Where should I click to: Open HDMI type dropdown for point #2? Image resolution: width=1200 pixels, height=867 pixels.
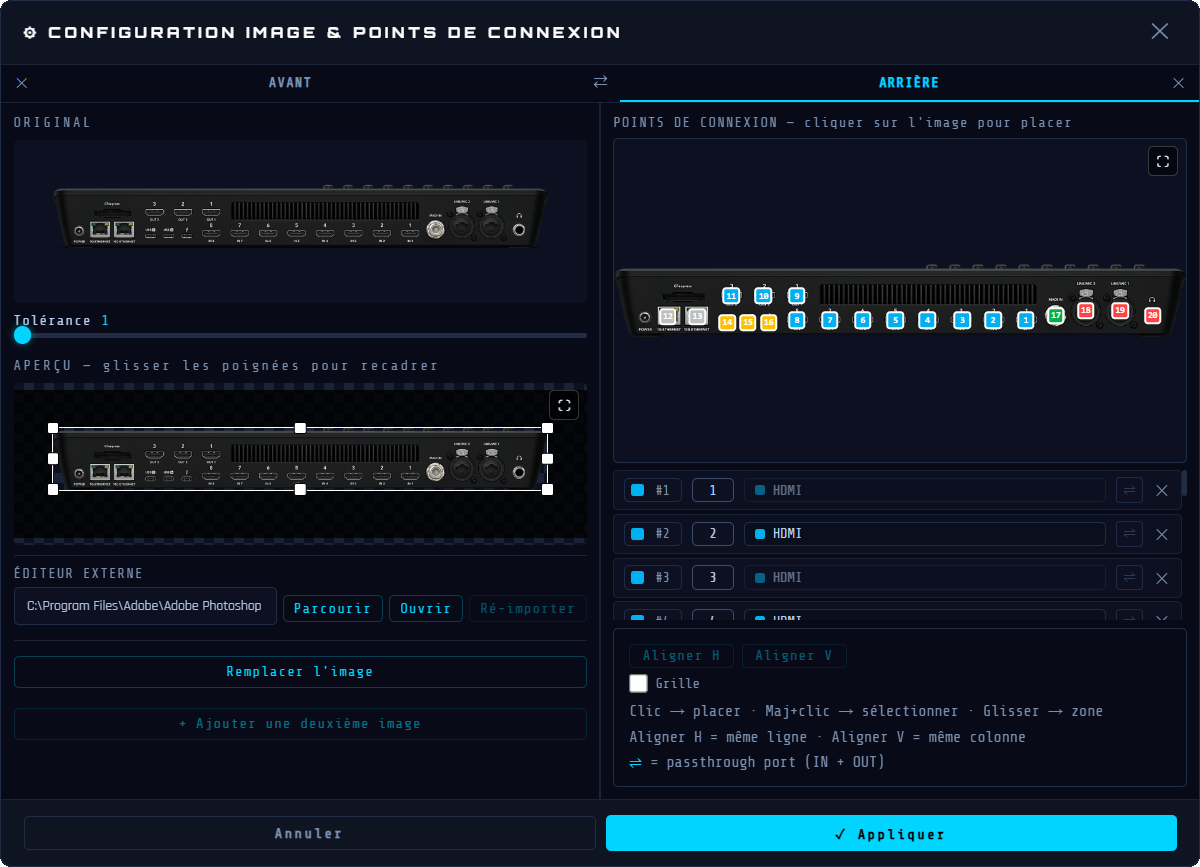[925, 533]
